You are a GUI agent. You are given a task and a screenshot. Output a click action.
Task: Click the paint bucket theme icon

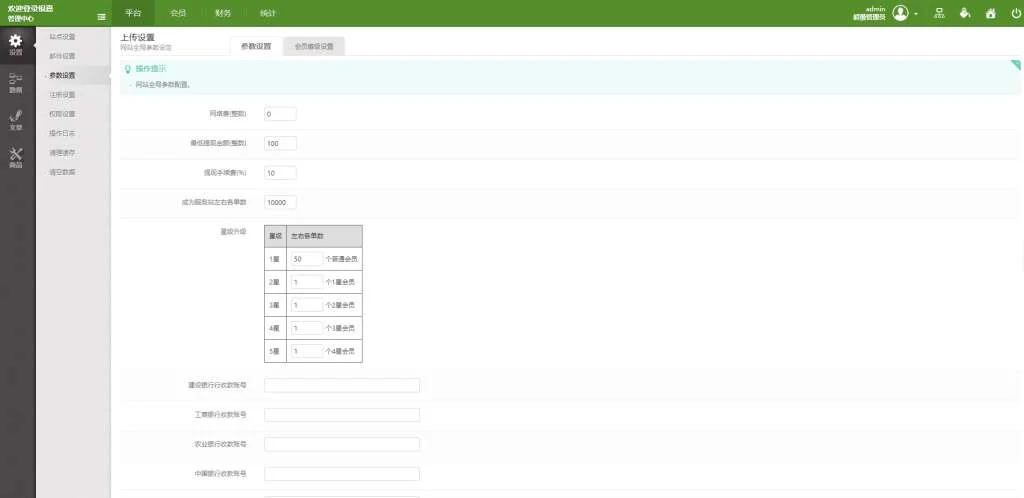point(964,14)
